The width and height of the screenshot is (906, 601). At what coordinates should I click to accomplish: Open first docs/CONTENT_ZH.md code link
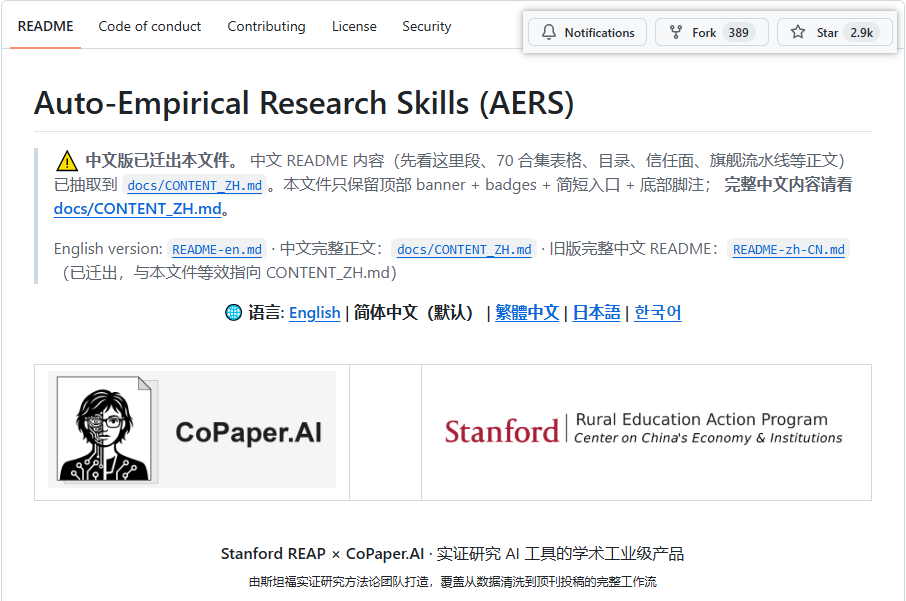[x=195, y=186]
